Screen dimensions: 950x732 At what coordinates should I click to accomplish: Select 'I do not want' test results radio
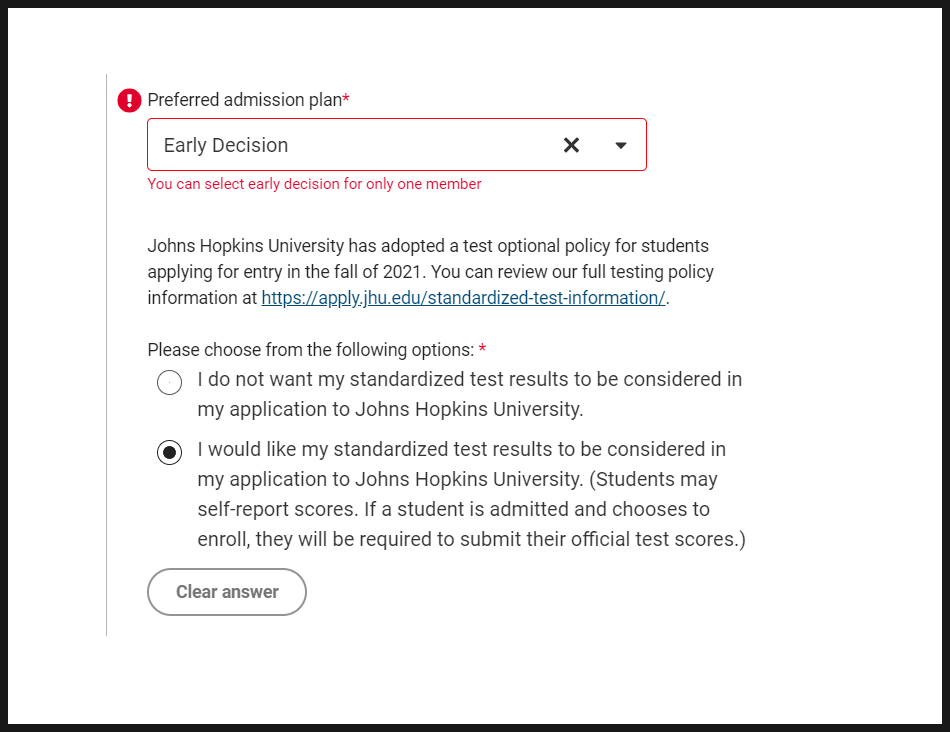pos(170,382)
